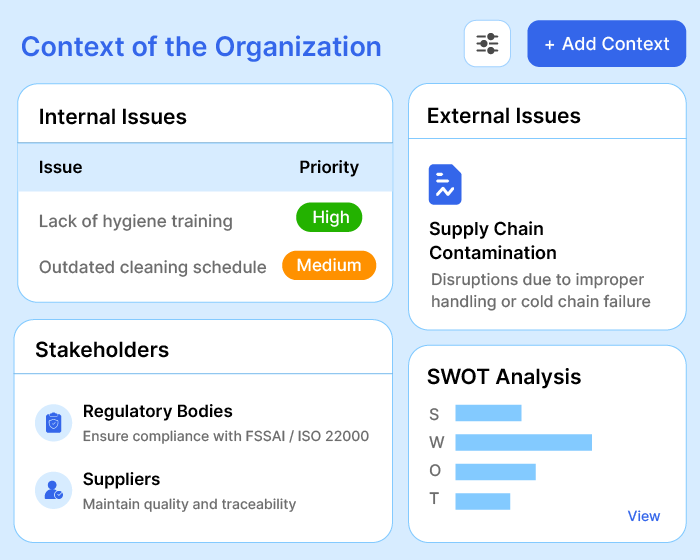
Task: Sort by the Issue column header
Action: [60, 167]
